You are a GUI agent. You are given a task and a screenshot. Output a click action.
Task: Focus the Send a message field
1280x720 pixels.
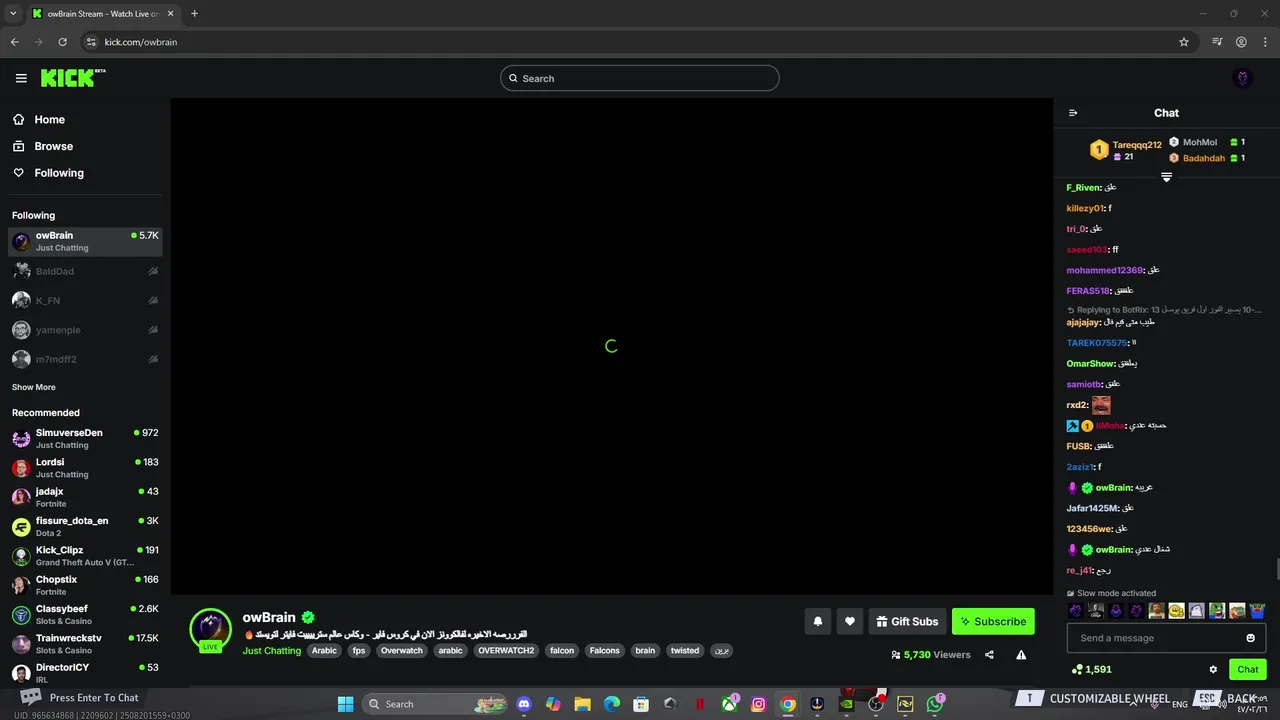click(x=1166, y=638)
